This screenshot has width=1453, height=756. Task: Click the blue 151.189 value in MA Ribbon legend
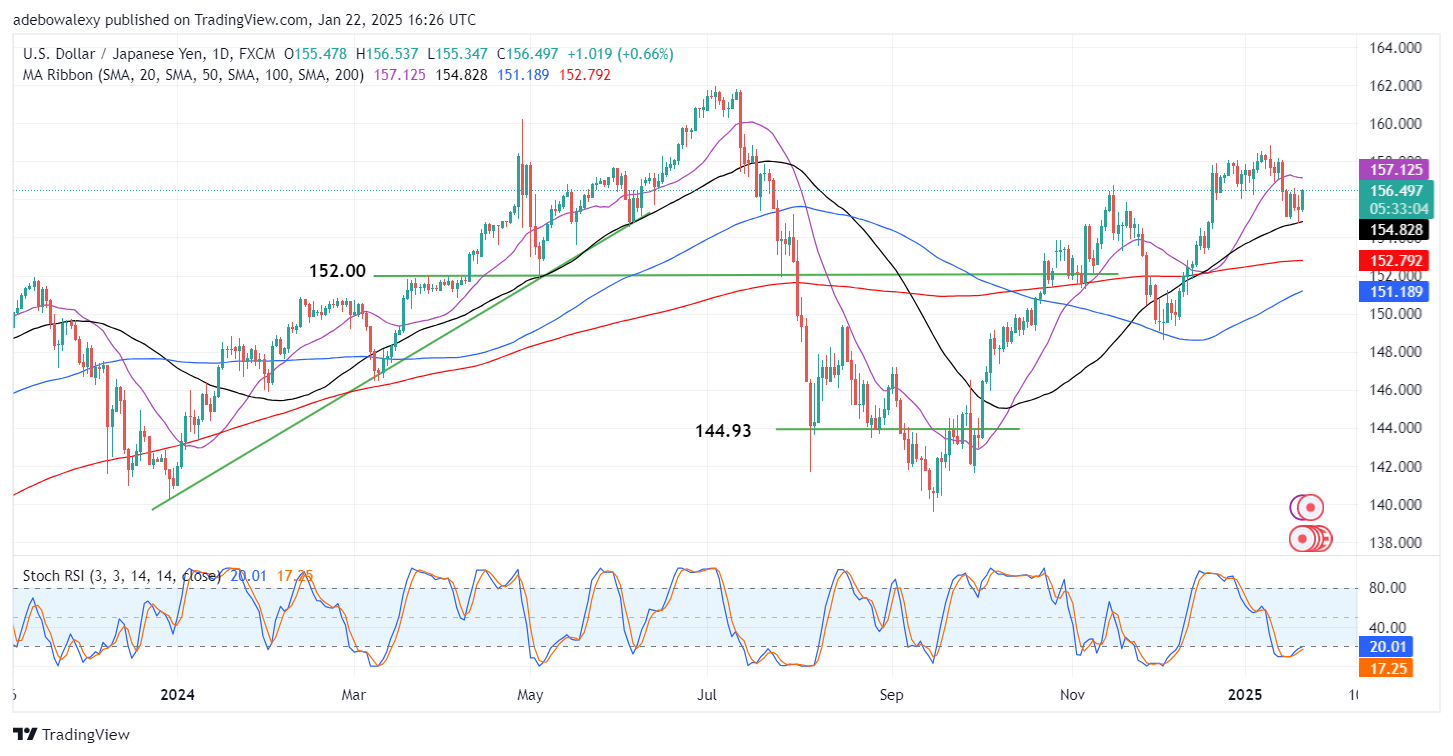(x=523, y=75)
